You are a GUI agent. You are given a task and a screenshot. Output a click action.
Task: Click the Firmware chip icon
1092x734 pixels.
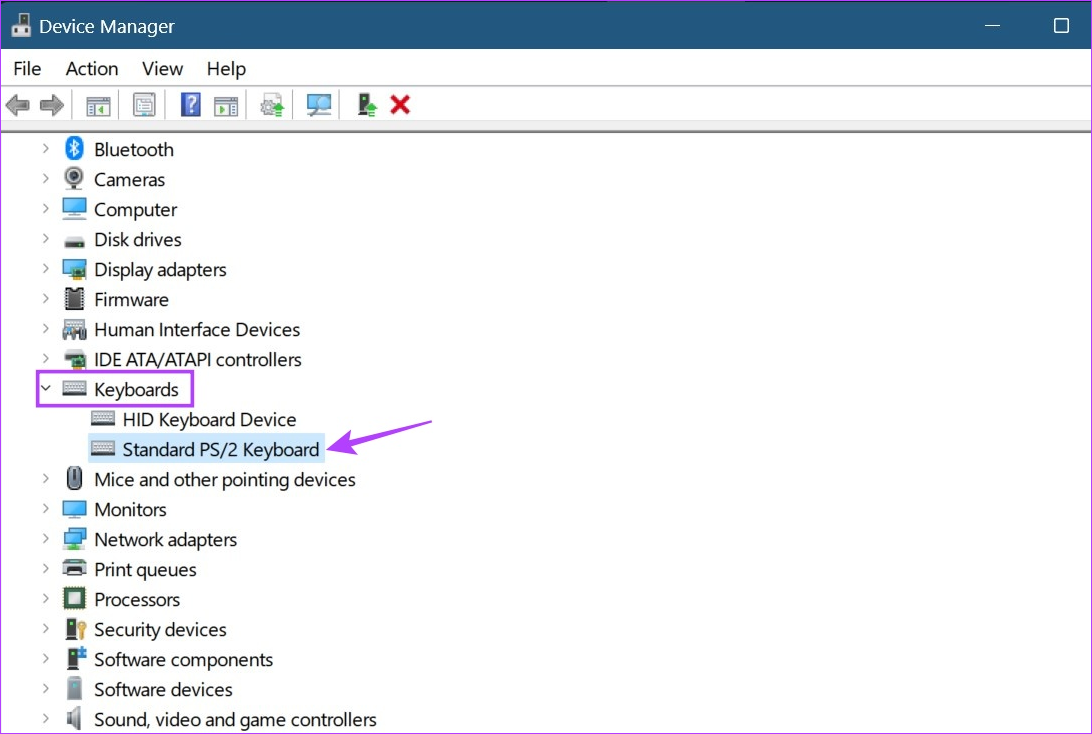coord(75,299)
